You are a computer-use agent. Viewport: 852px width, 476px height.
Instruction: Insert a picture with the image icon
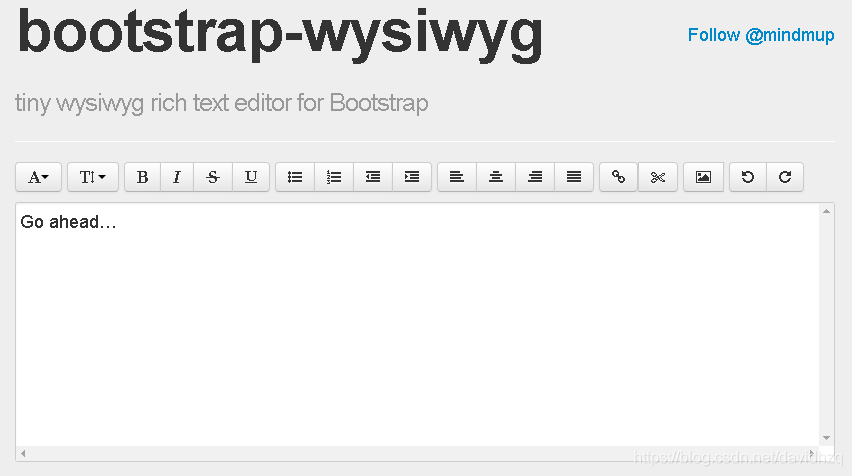point(703,177)
